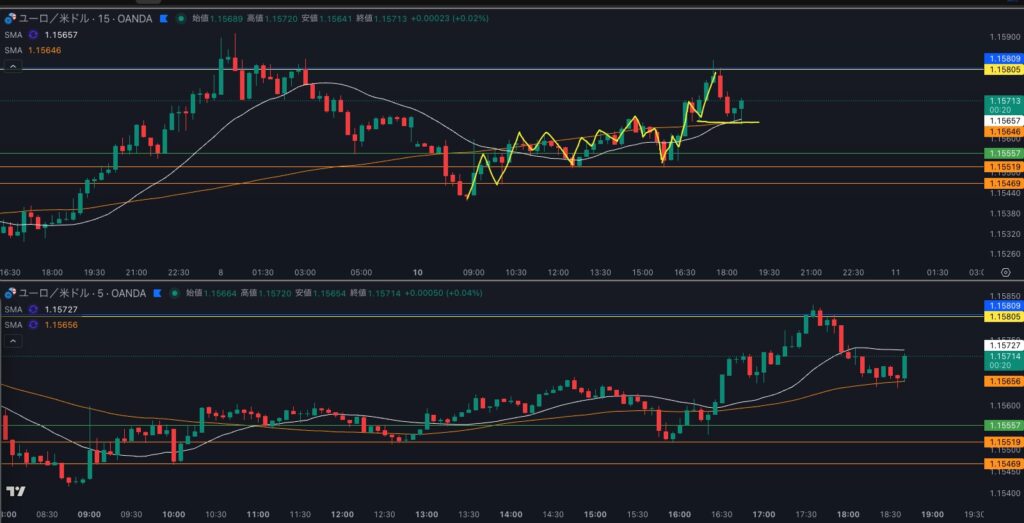Click the yellow 1.15805 price label in top chart

point(1003,70)
